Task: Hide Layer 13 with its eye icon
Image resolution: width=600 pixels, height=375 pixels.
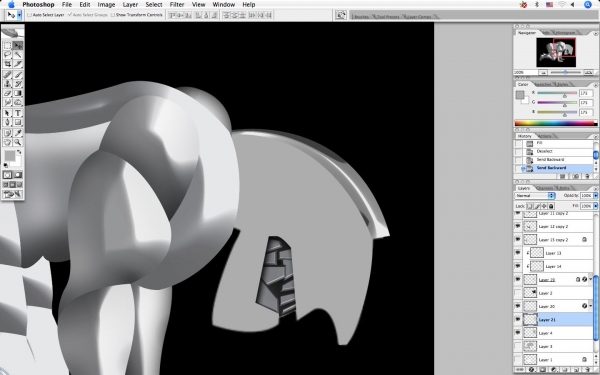Action: [x=518, y=253]
